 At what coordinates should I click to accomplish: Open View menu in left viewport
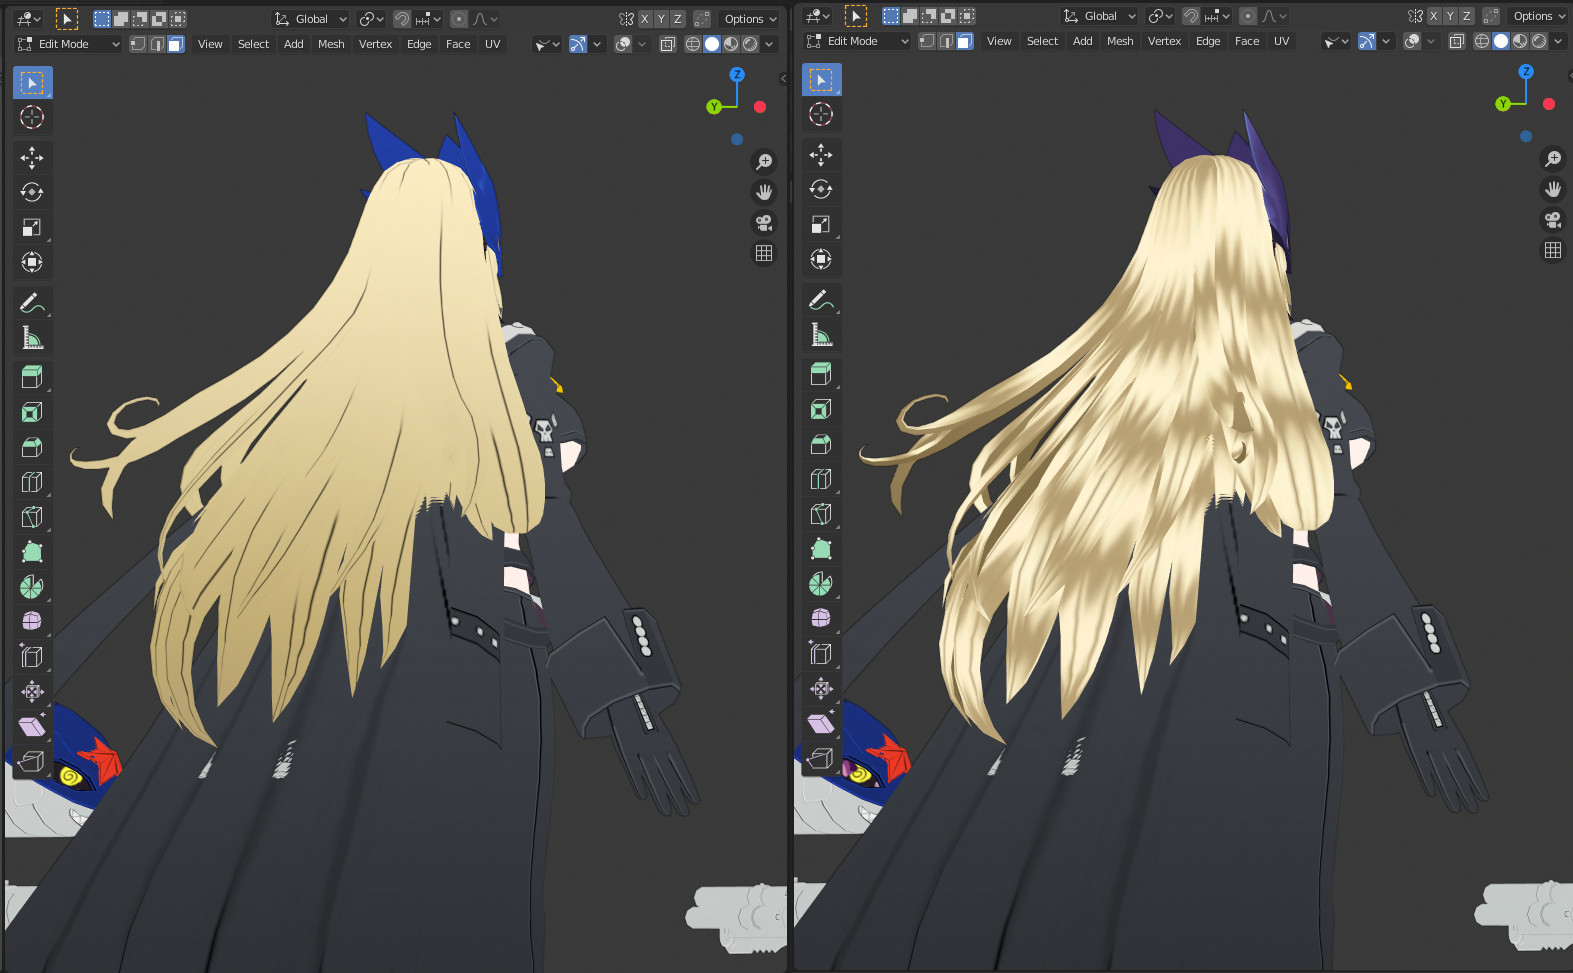coord(210,44)
